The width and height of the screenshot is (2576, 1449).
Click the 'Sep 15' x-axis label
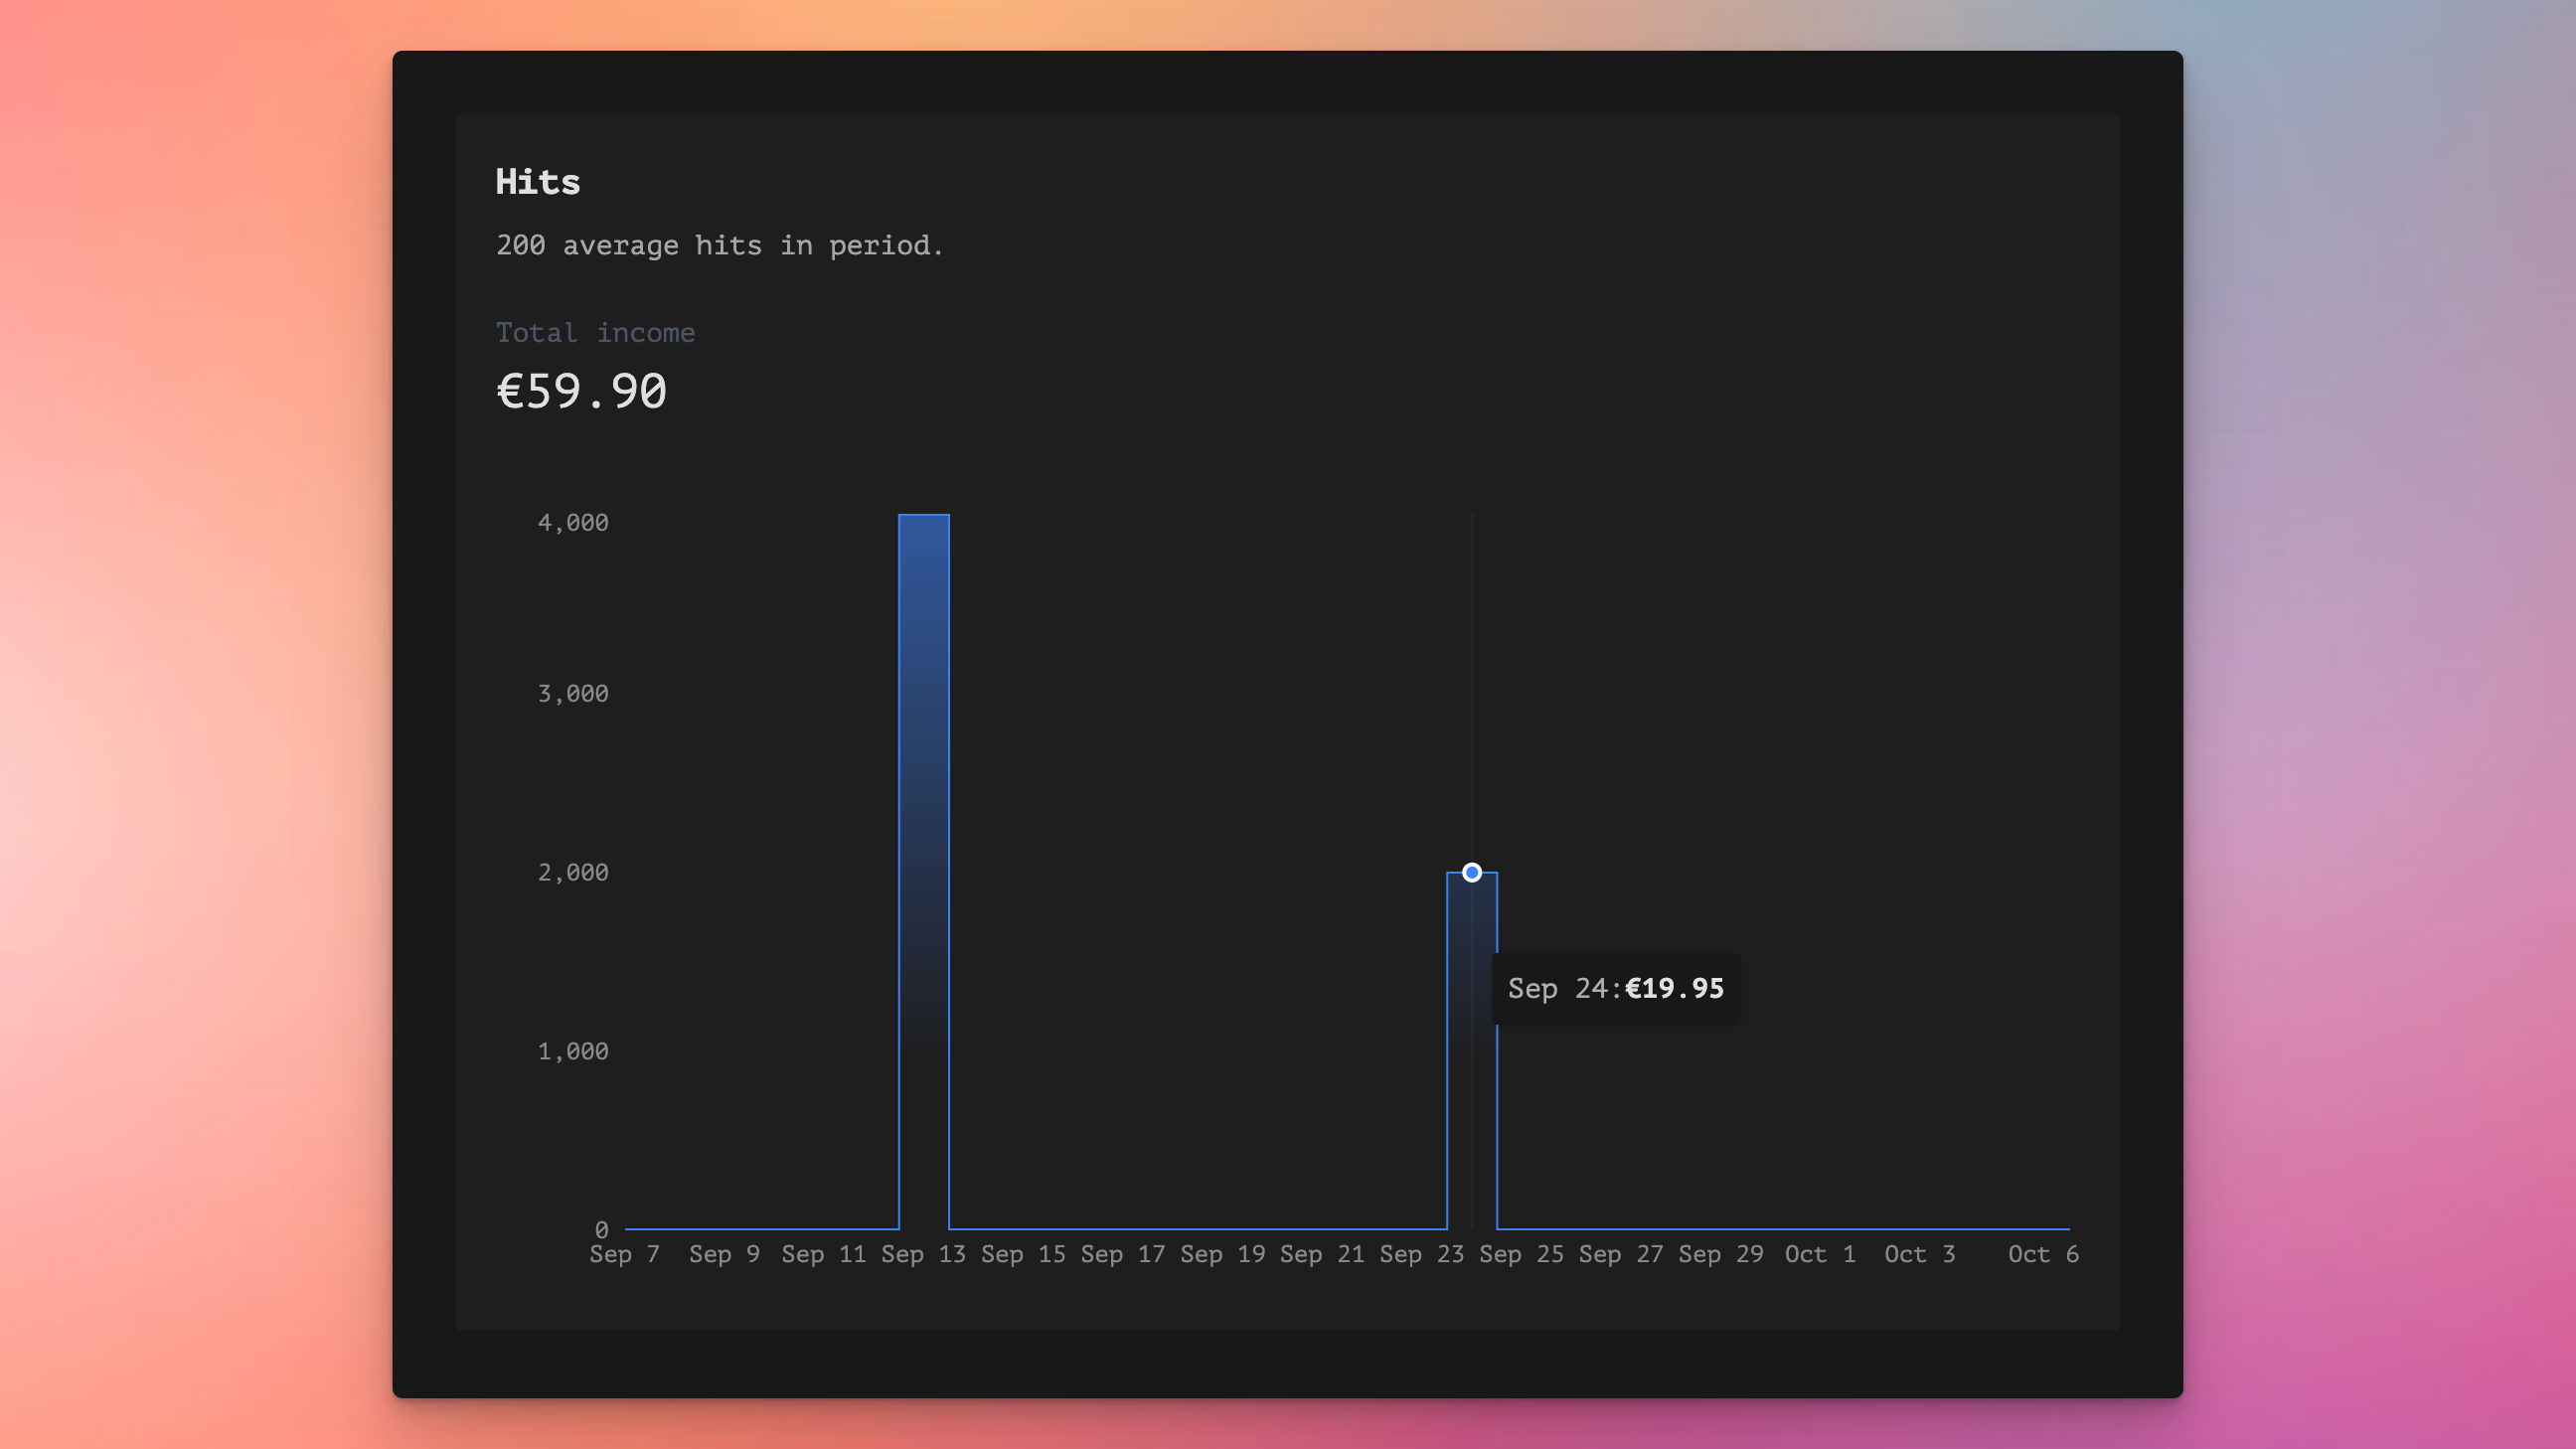coord(1023,1254)
